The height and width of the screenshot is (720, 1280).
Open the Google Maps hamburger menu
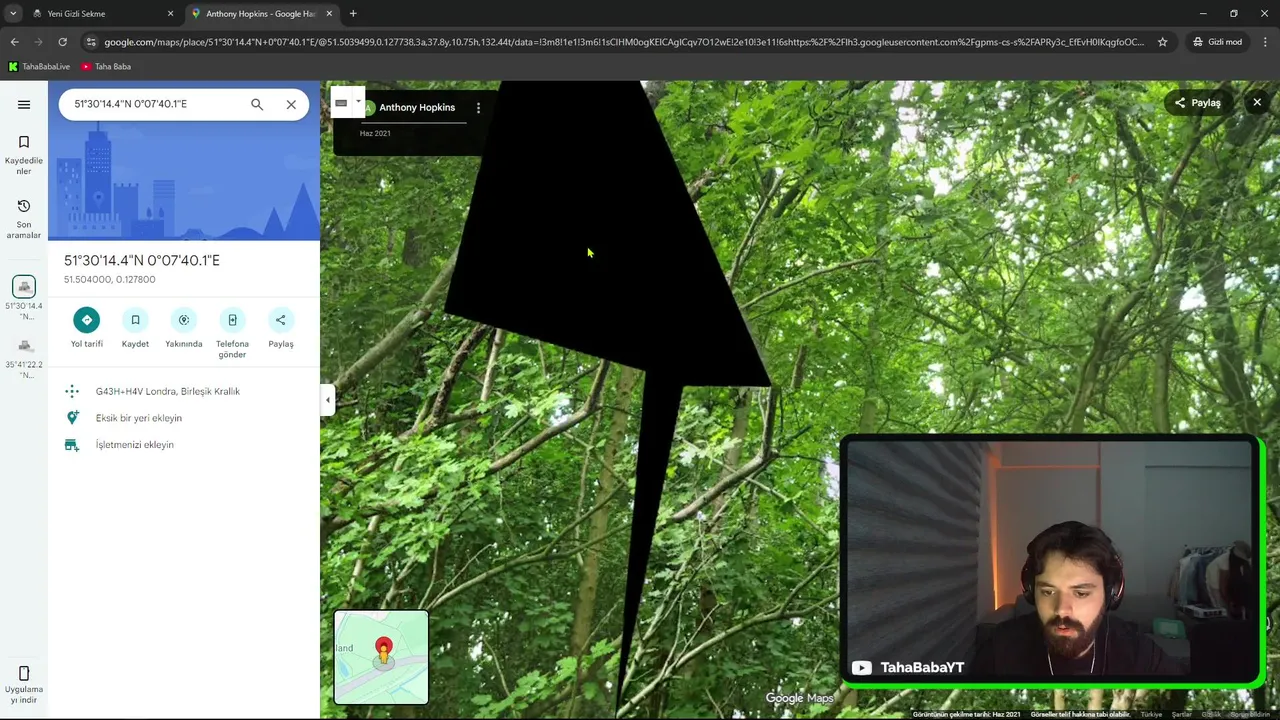tap(24, 104)
